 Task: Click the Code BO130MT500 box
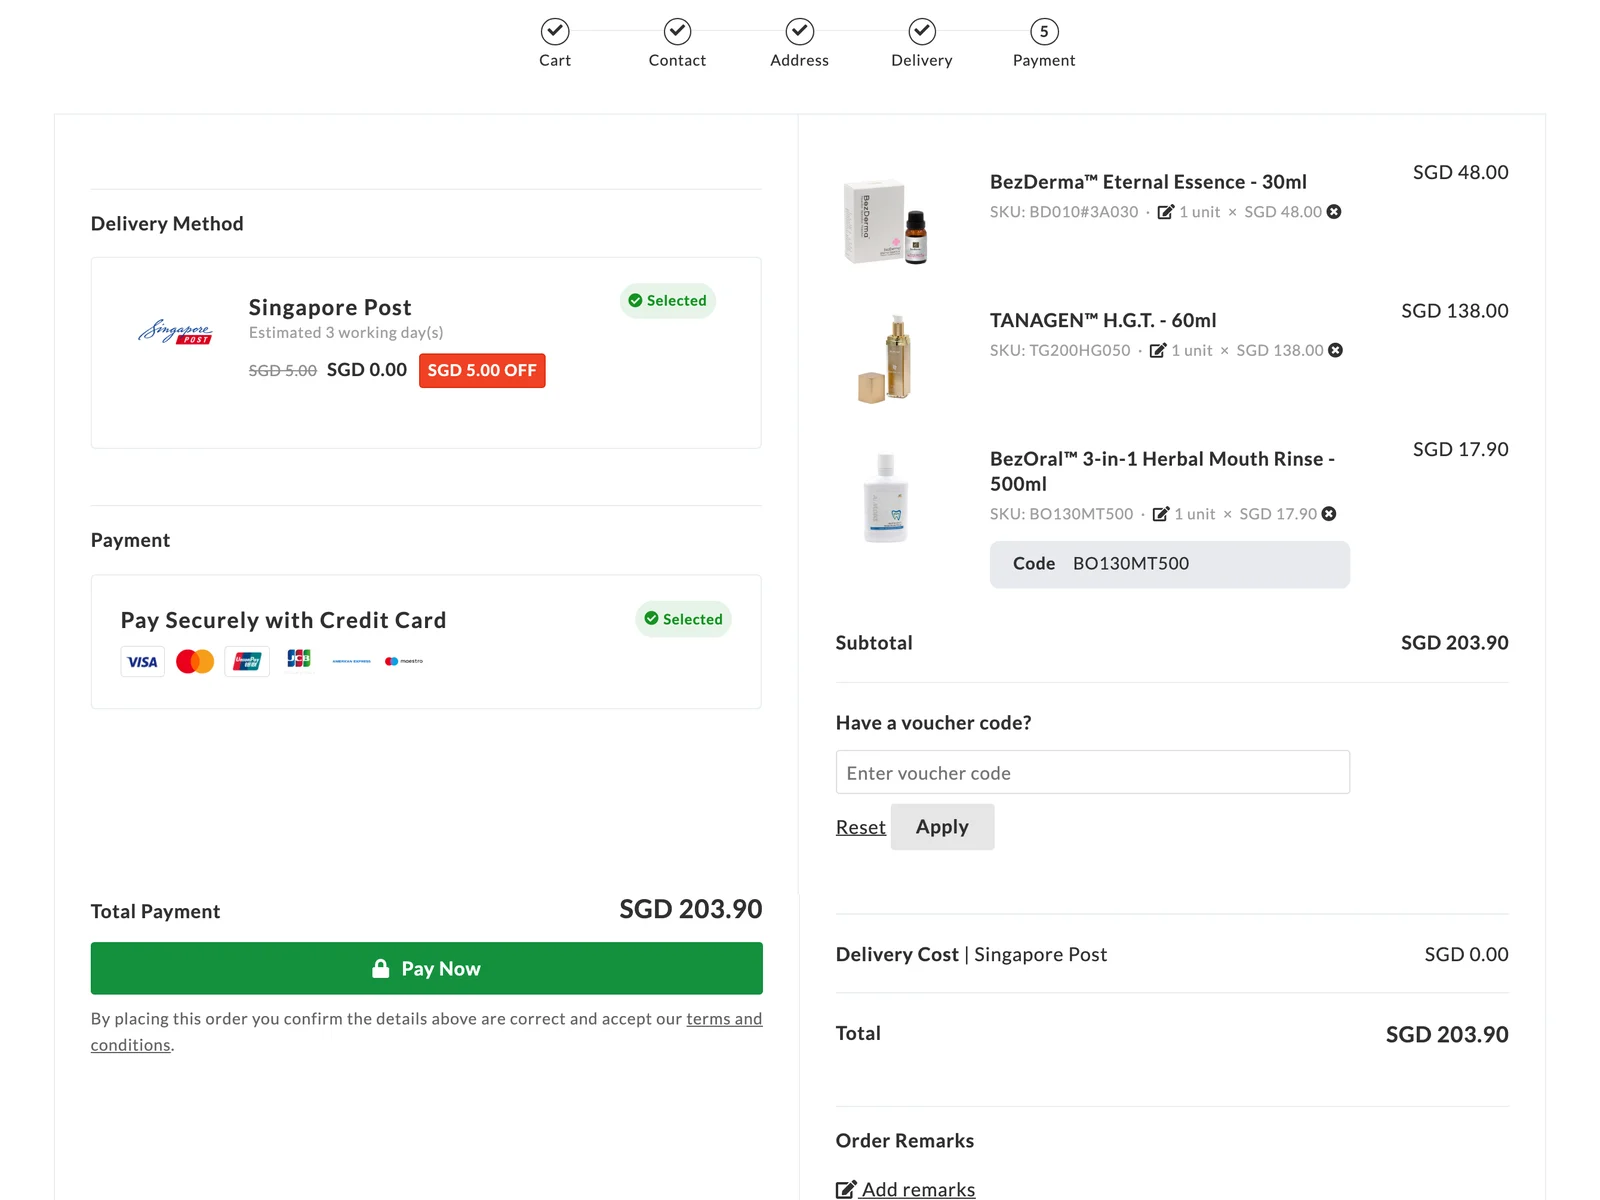click(x=1170, y=564)
